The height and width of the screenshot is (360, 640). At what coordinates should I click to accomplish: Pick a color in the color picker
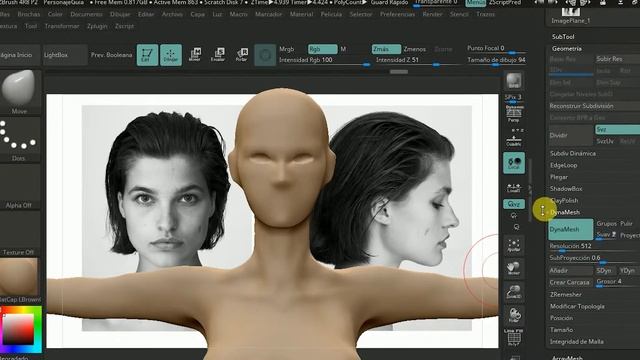coord(20,329)
